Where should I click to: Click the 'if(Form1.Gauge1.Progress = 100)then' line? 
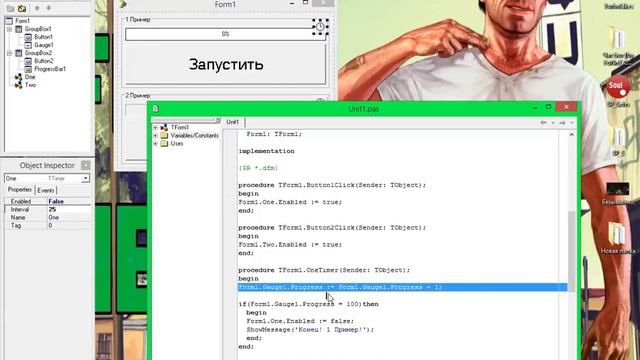tap(309, 304)
